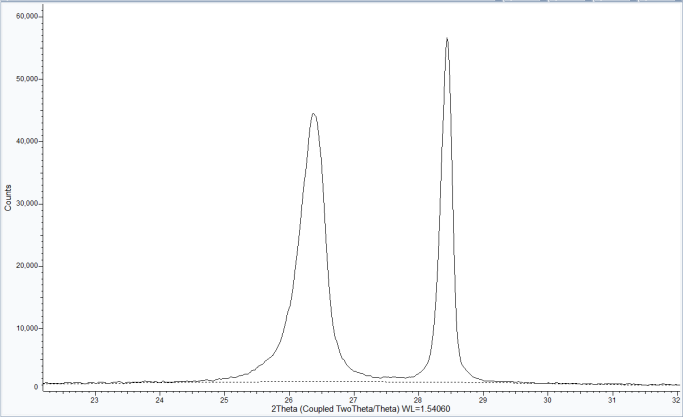Click the apex of the tallest peak near 28.4

[x=447, y=39]
